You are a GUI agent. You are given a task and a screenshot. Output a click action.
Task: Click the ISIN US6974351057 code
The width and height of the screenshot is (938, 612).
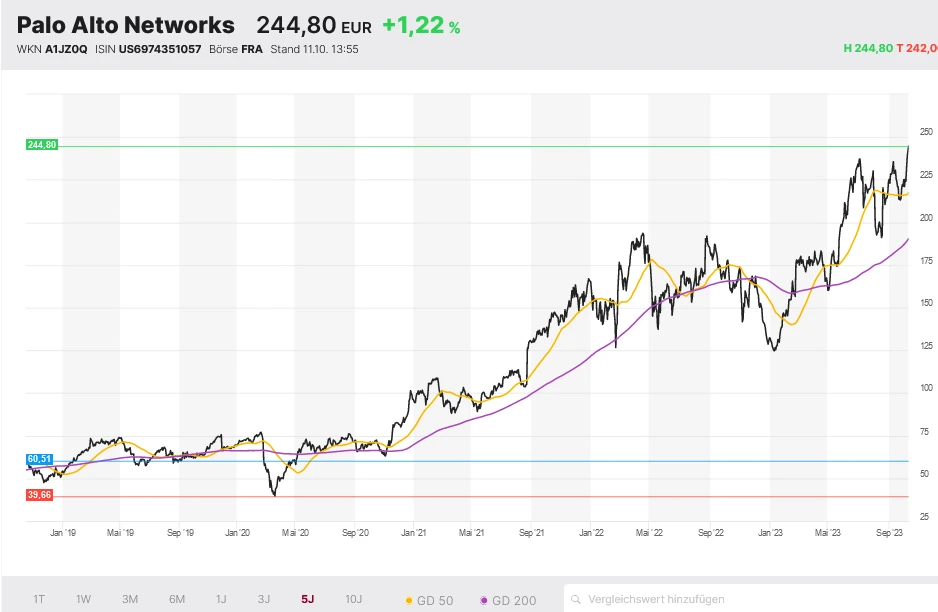click(x=160, y=49)
